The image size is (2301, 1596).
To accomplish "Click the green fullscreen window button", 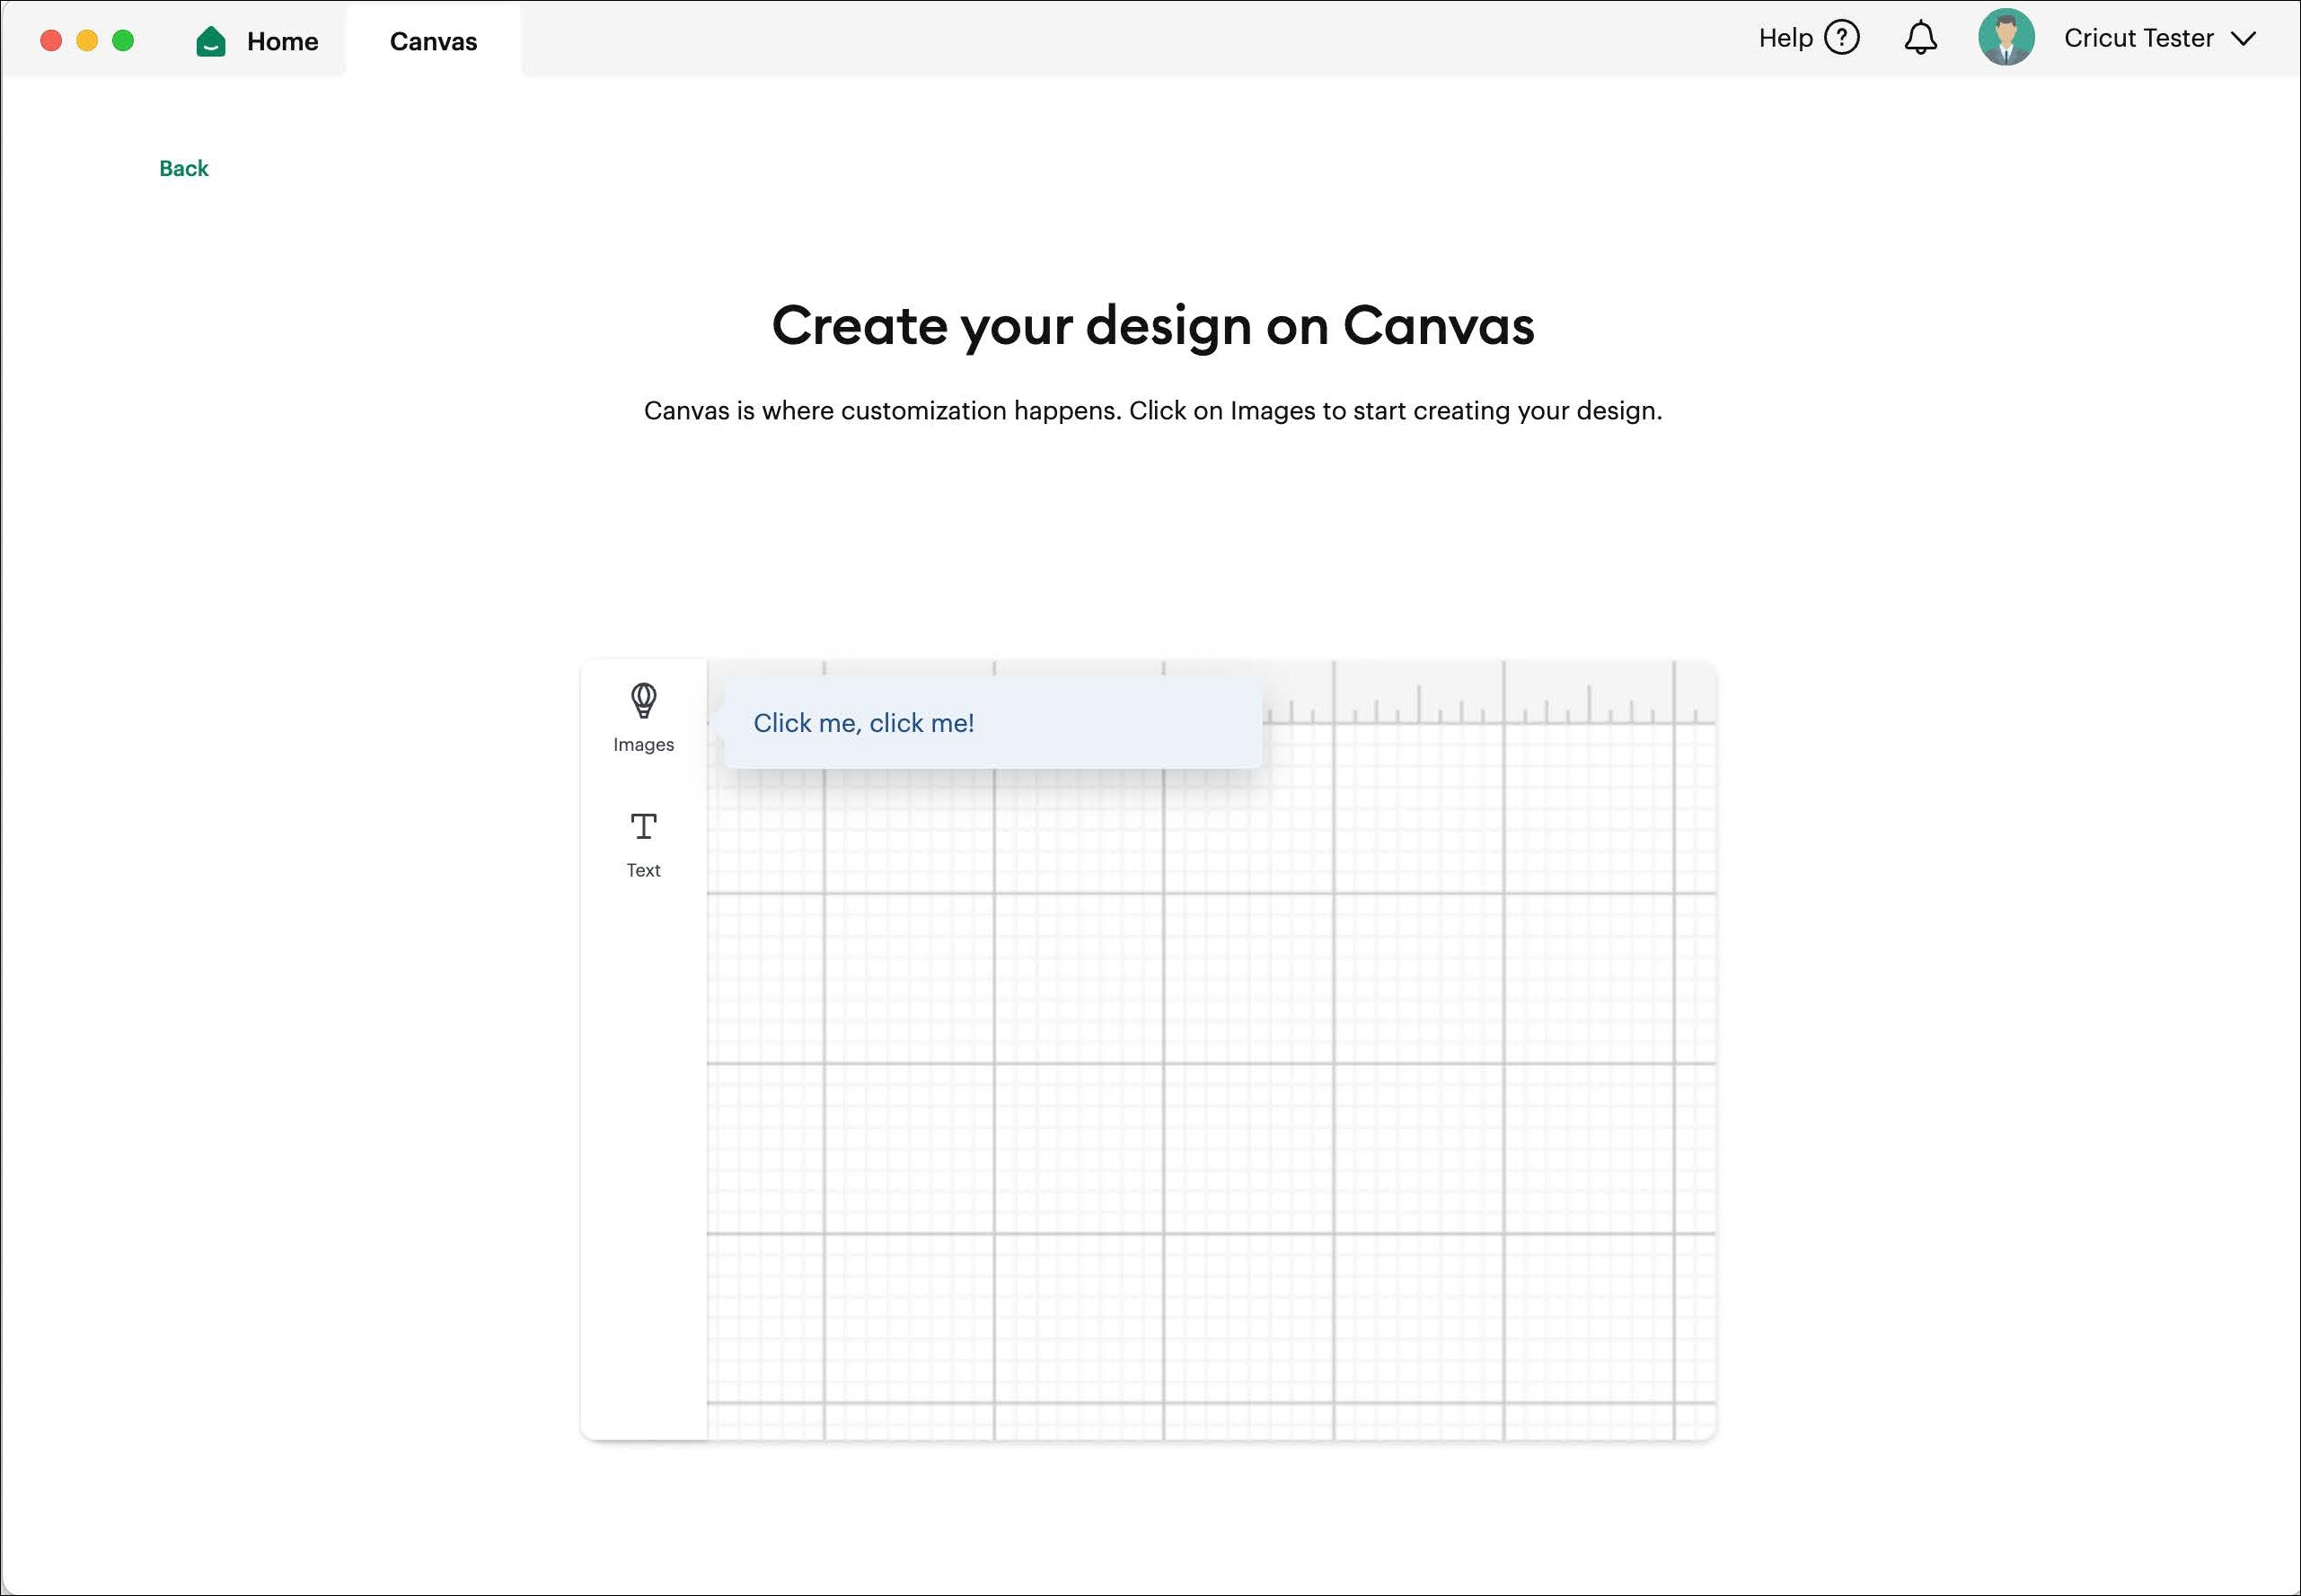I will pyautogui.click(x=123, y=40).
